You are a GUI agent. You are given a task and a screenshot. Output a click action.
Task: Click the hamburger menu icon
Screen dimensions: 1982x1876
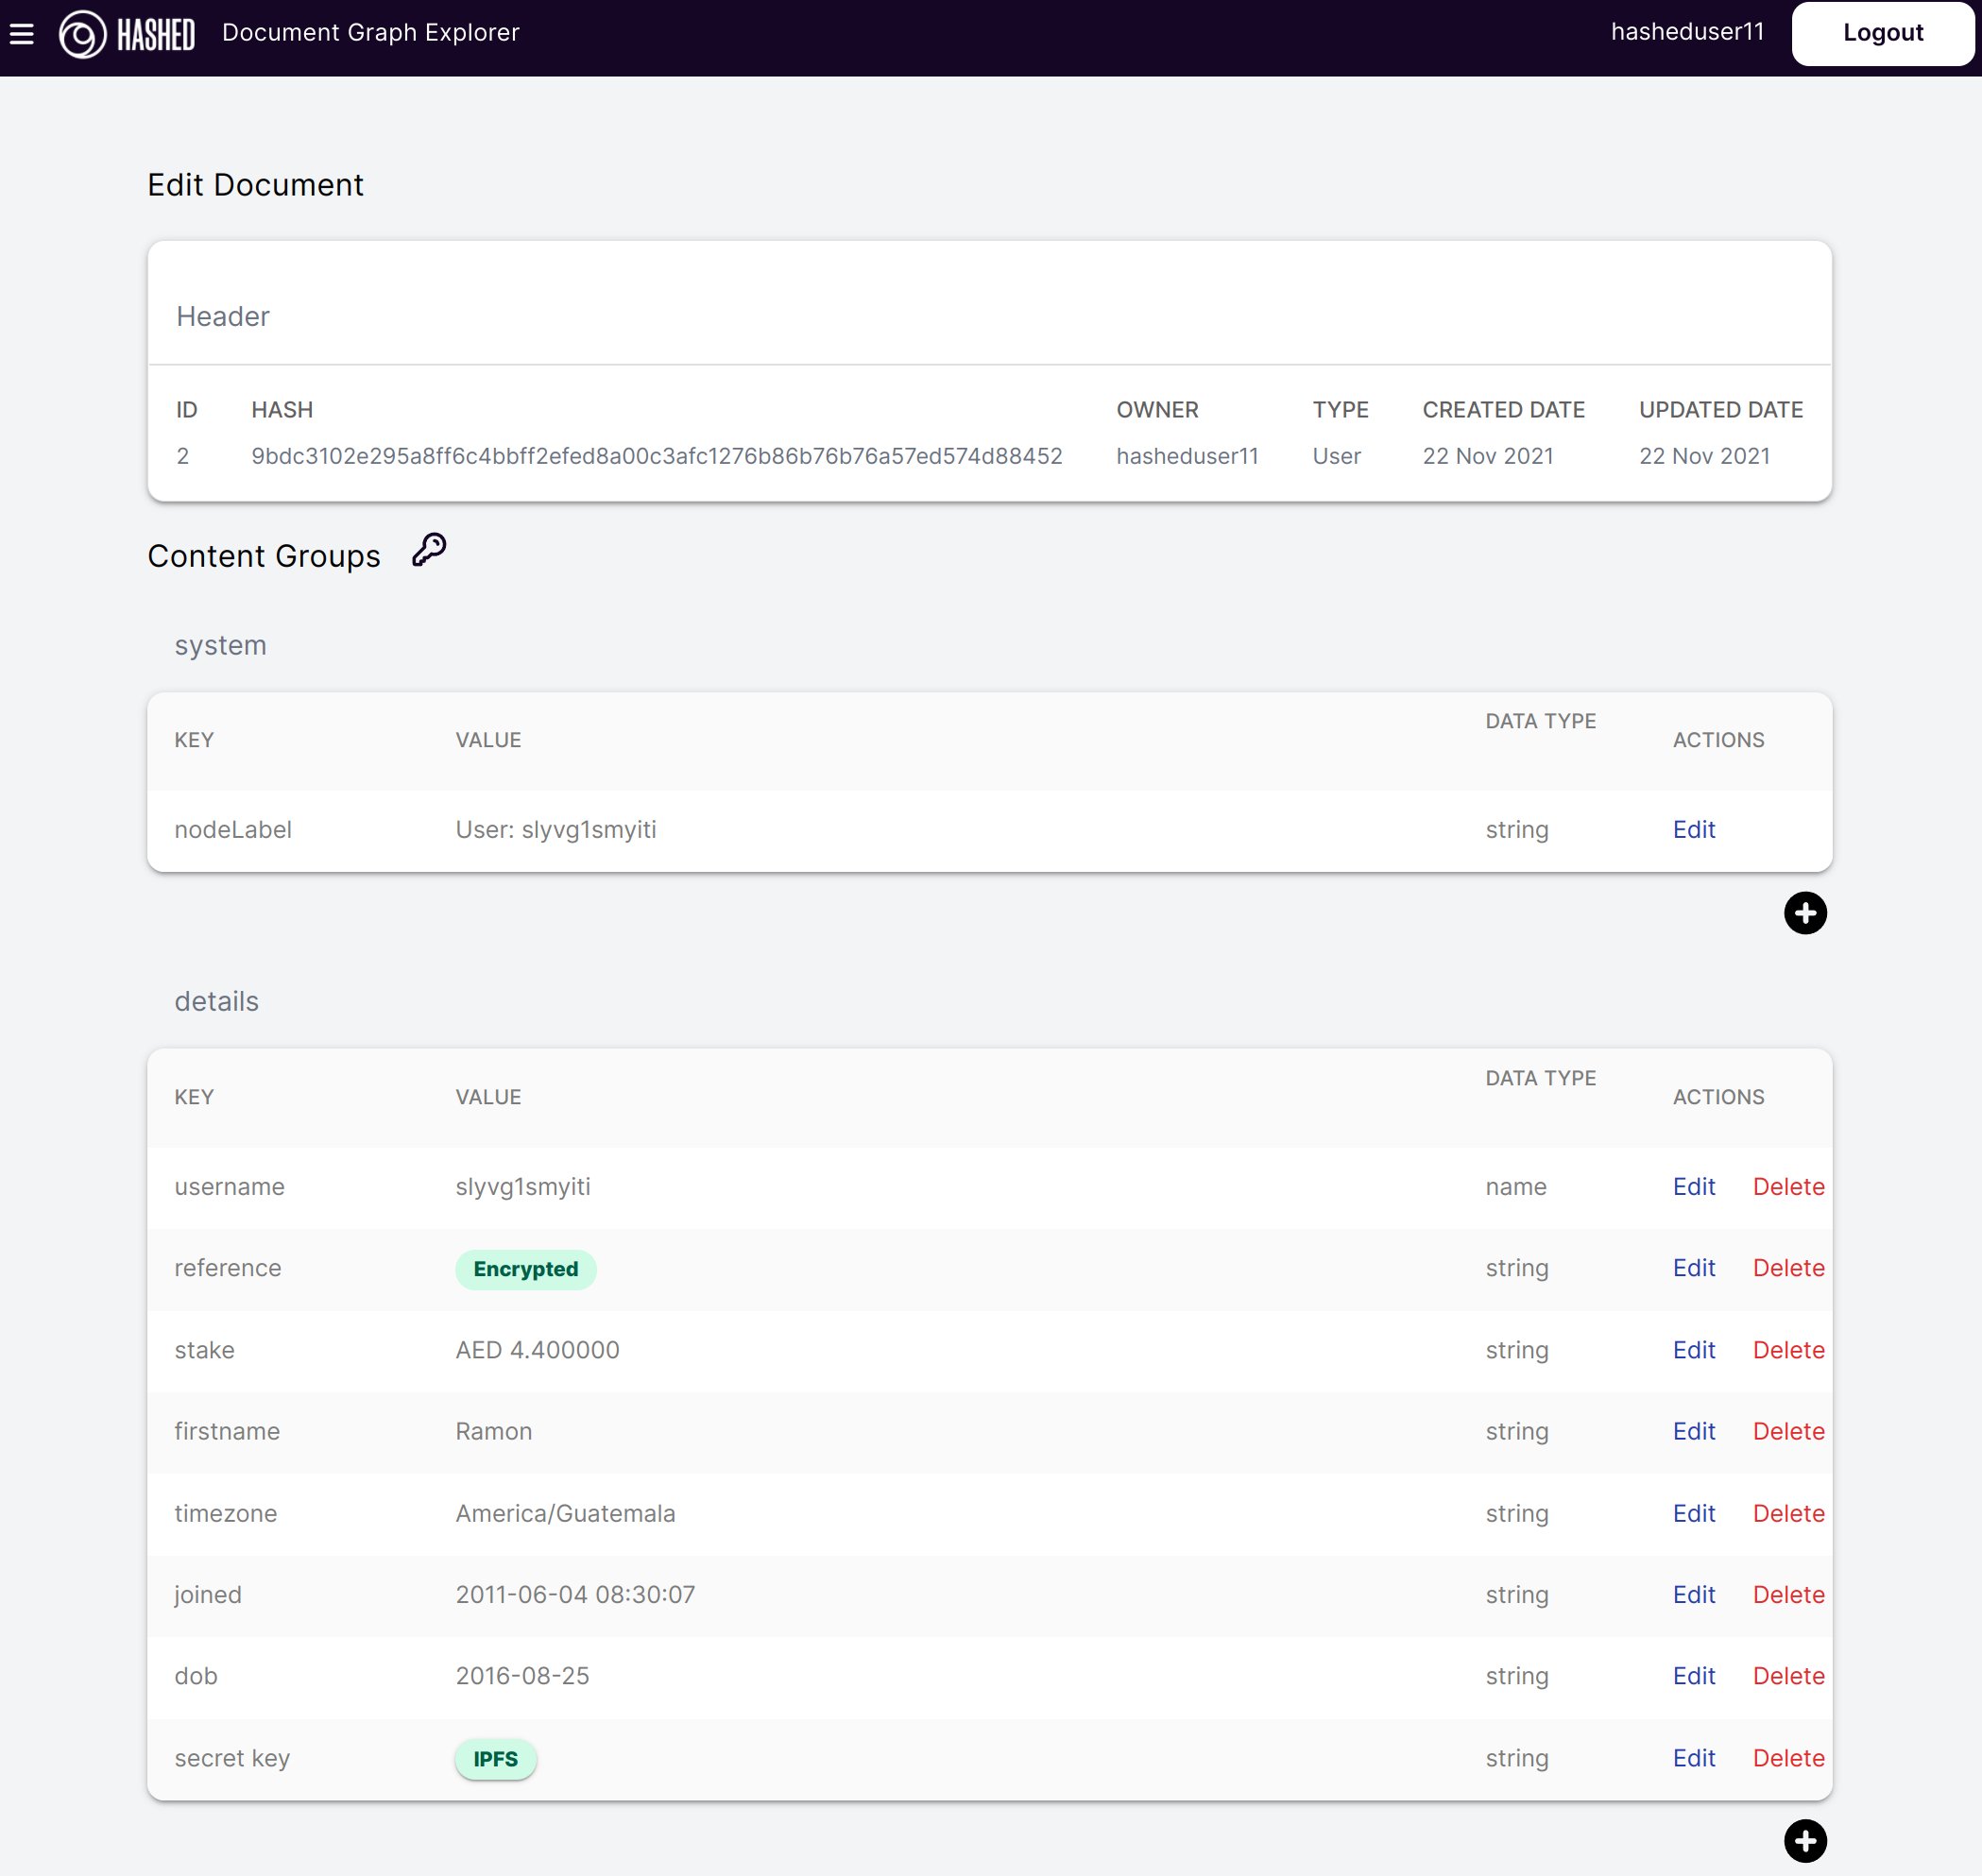[x=25, y=32]
